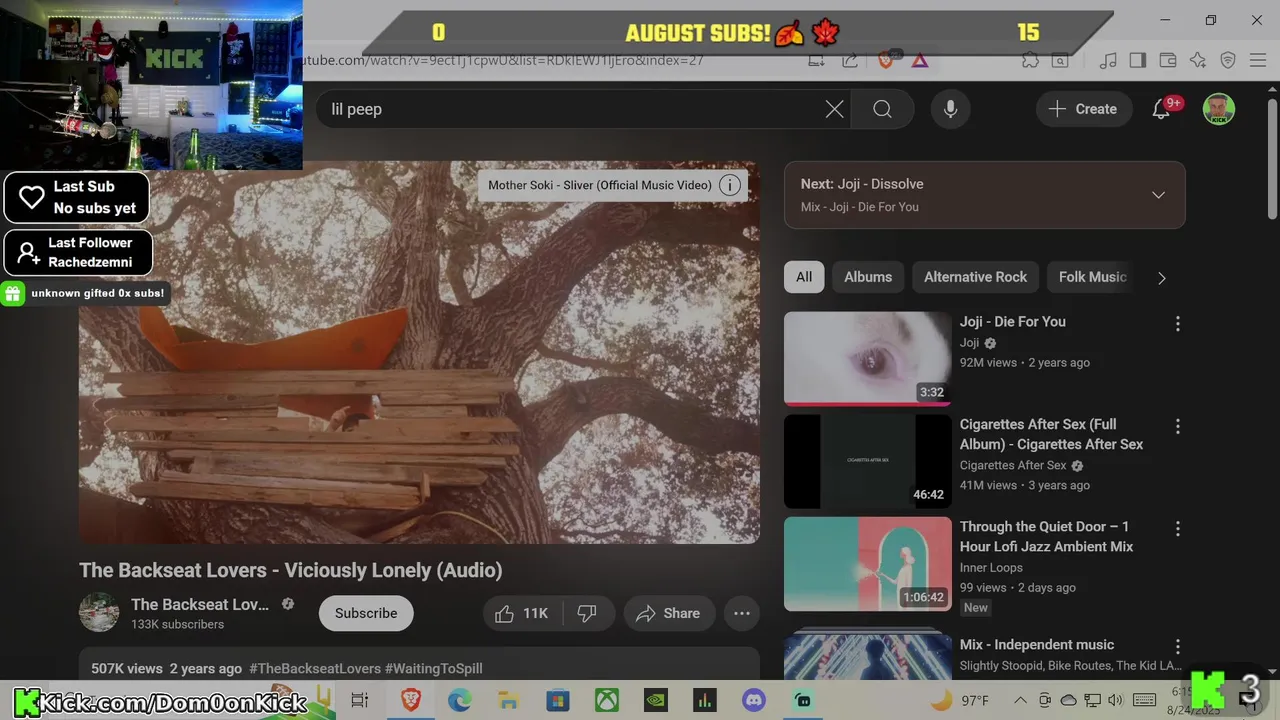Click #WaitingToSpill hashtag link
1280x720 pixels.
434,668
